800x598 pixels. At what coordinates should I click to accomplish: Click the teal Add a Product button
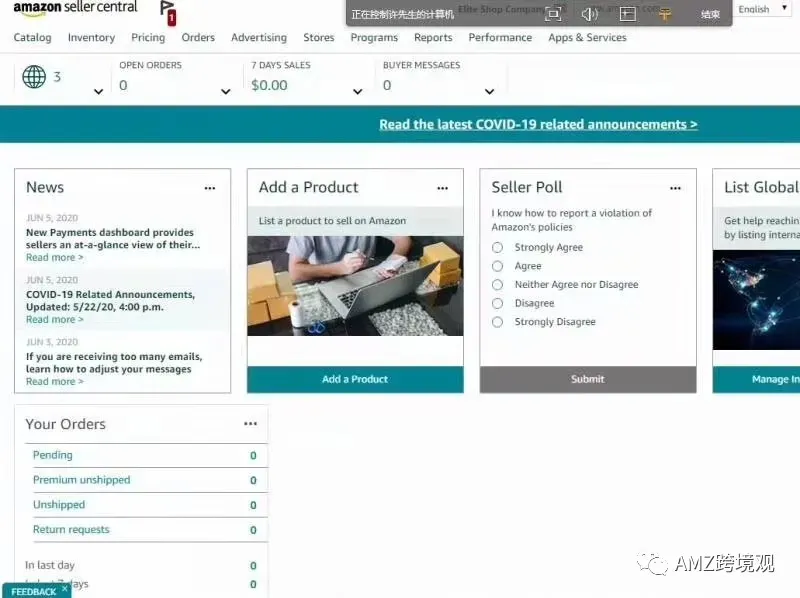click(355, 379)
